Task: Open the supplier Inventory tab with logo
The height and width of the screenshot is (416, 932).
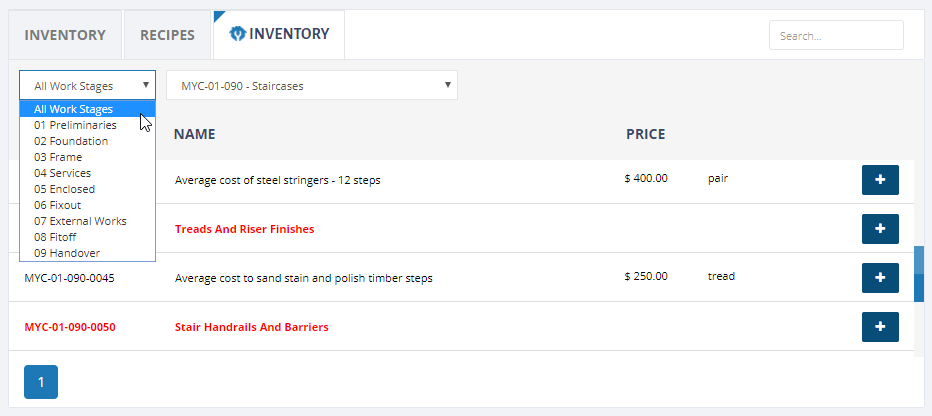Action: coord(279,34)
